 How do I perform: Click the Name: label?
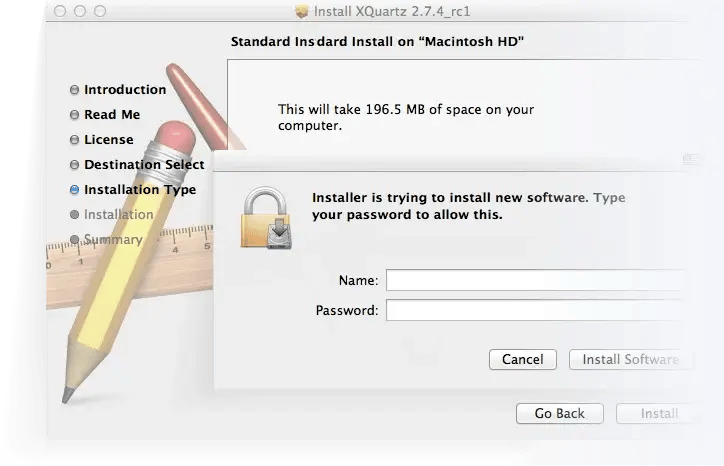coord(358,280)
